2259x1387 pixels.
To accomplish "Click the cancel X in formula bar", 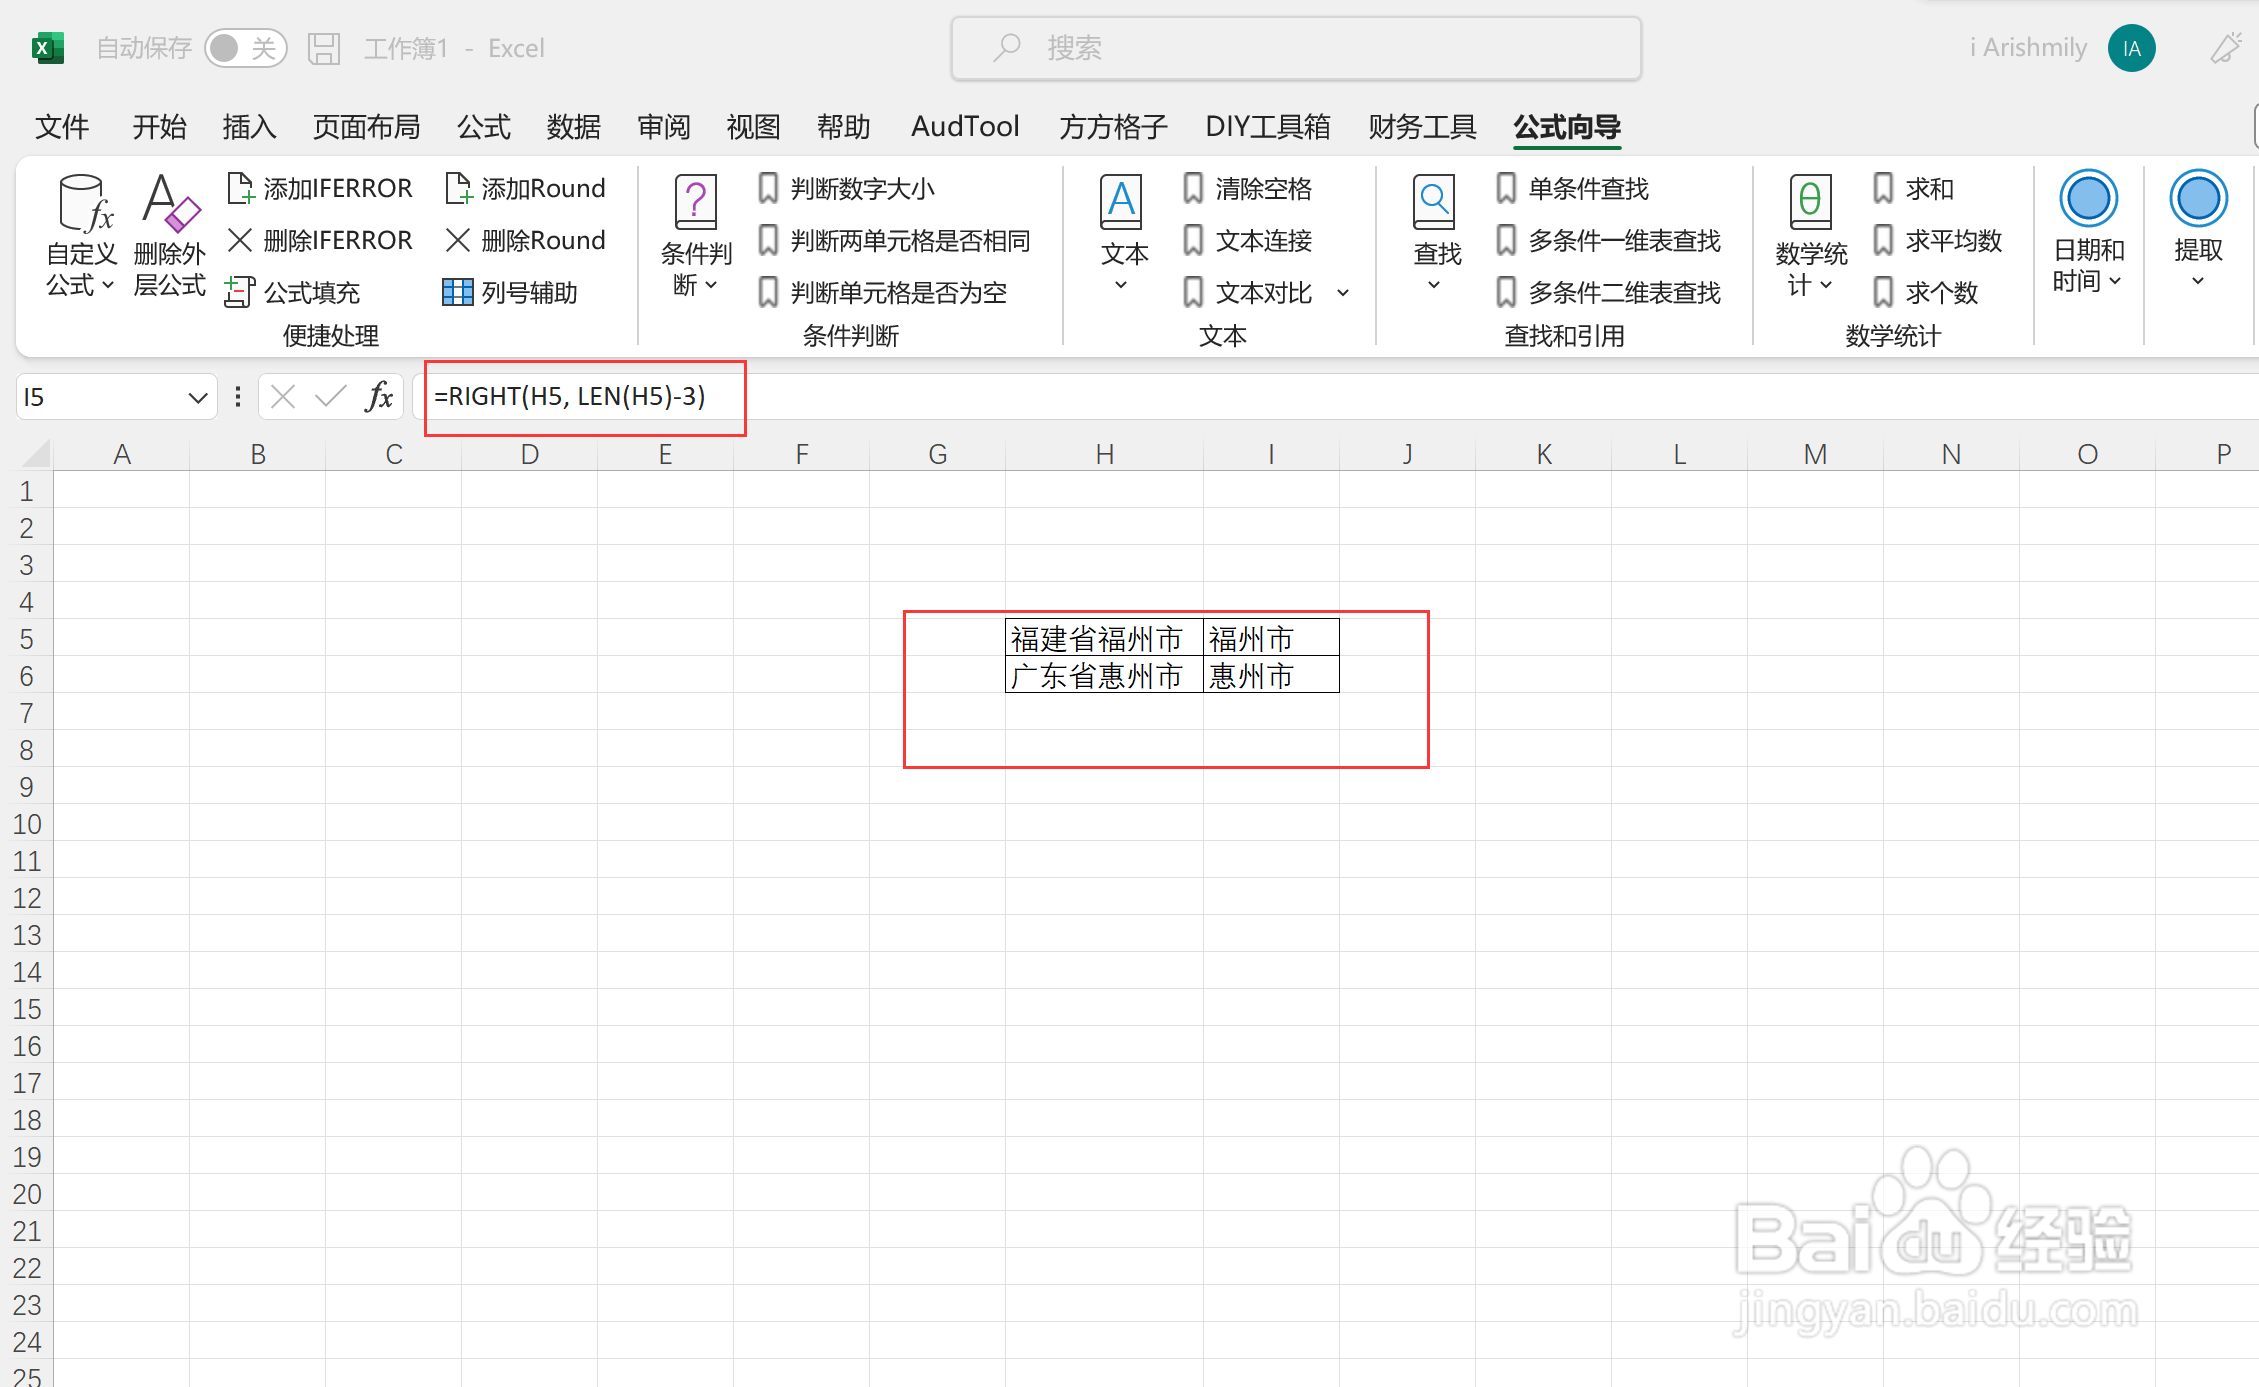I will tap(283, 397).
